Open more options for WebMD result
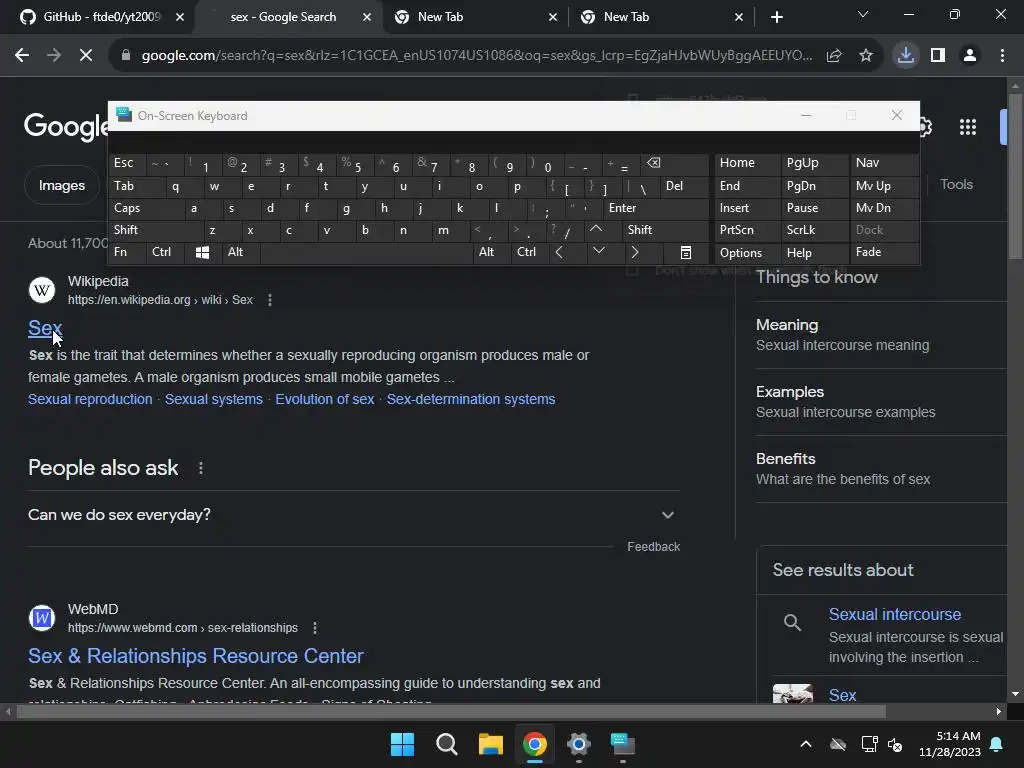The width and height of the screenshot is (1024, 768). (x=315, y=628)
